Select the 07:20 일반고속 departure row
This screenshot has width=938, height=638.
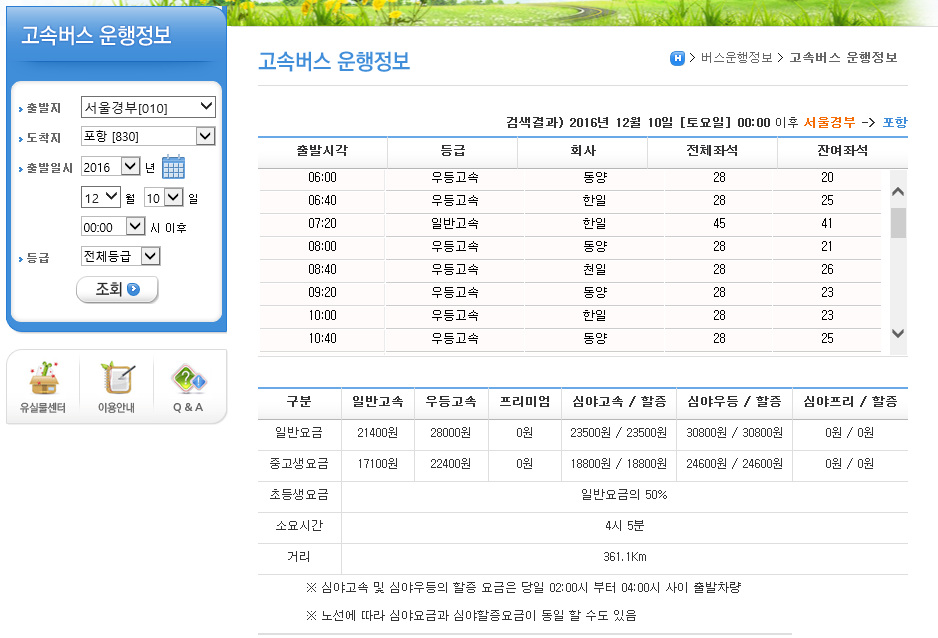[570, 224]
